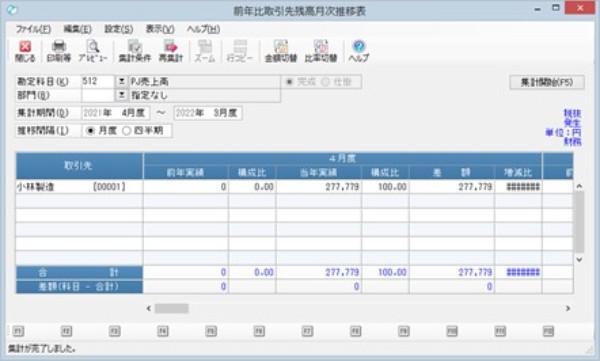This screenshot has height=361, width=600.
Task: Click the 比率切替 ratio switch icon
Action: [x=321, y=51]
